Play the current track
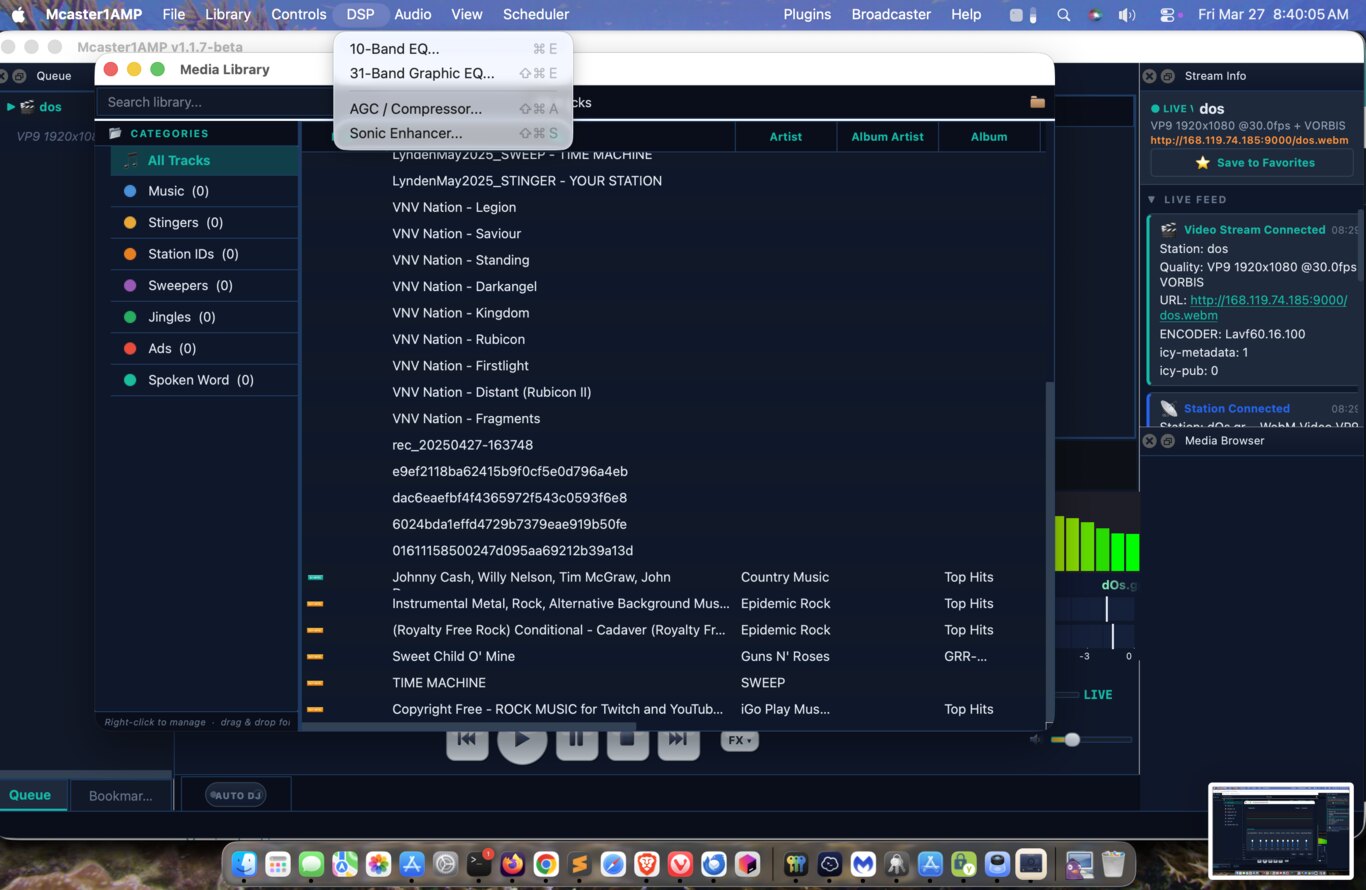This screenshot has height=890, width=1366. pyautogui.click(x=522, y=741)
